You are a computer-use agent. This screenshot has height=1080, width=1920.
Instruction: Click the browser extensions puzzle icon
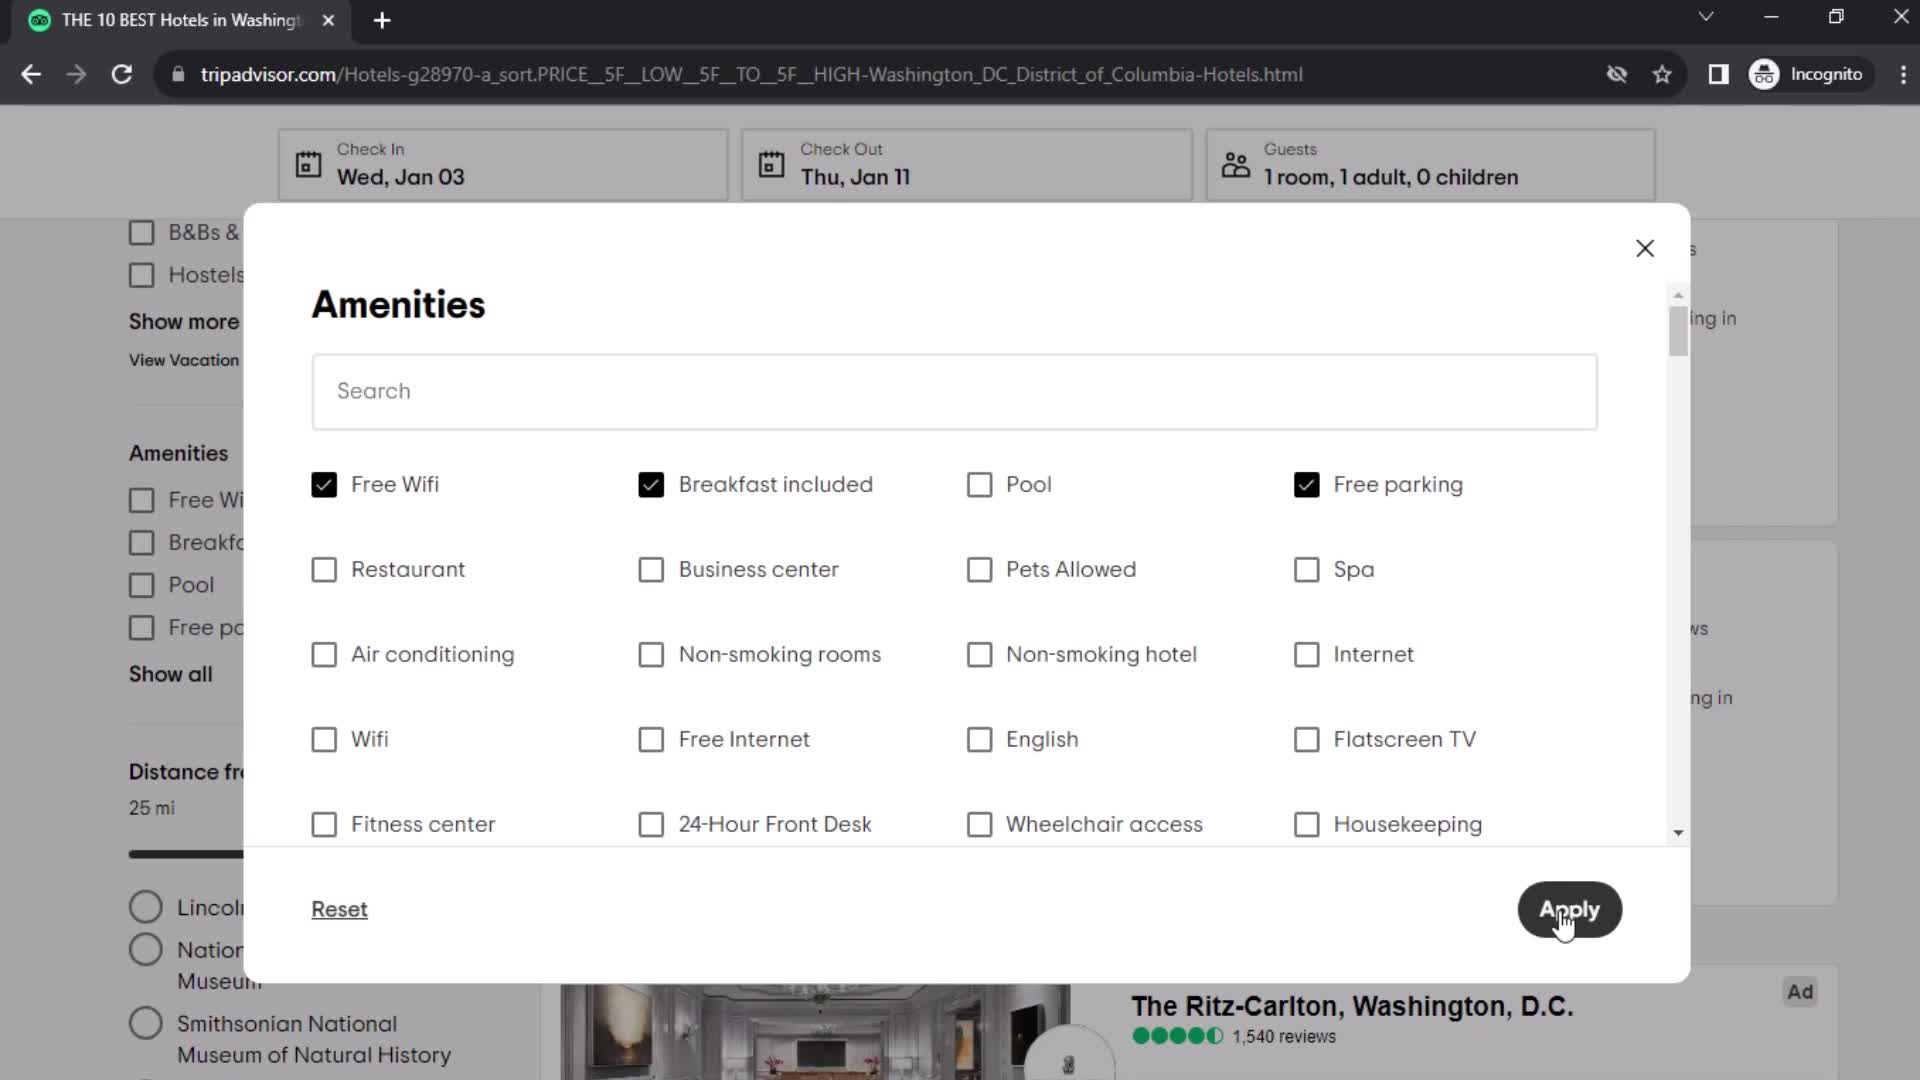point(1718,74)
